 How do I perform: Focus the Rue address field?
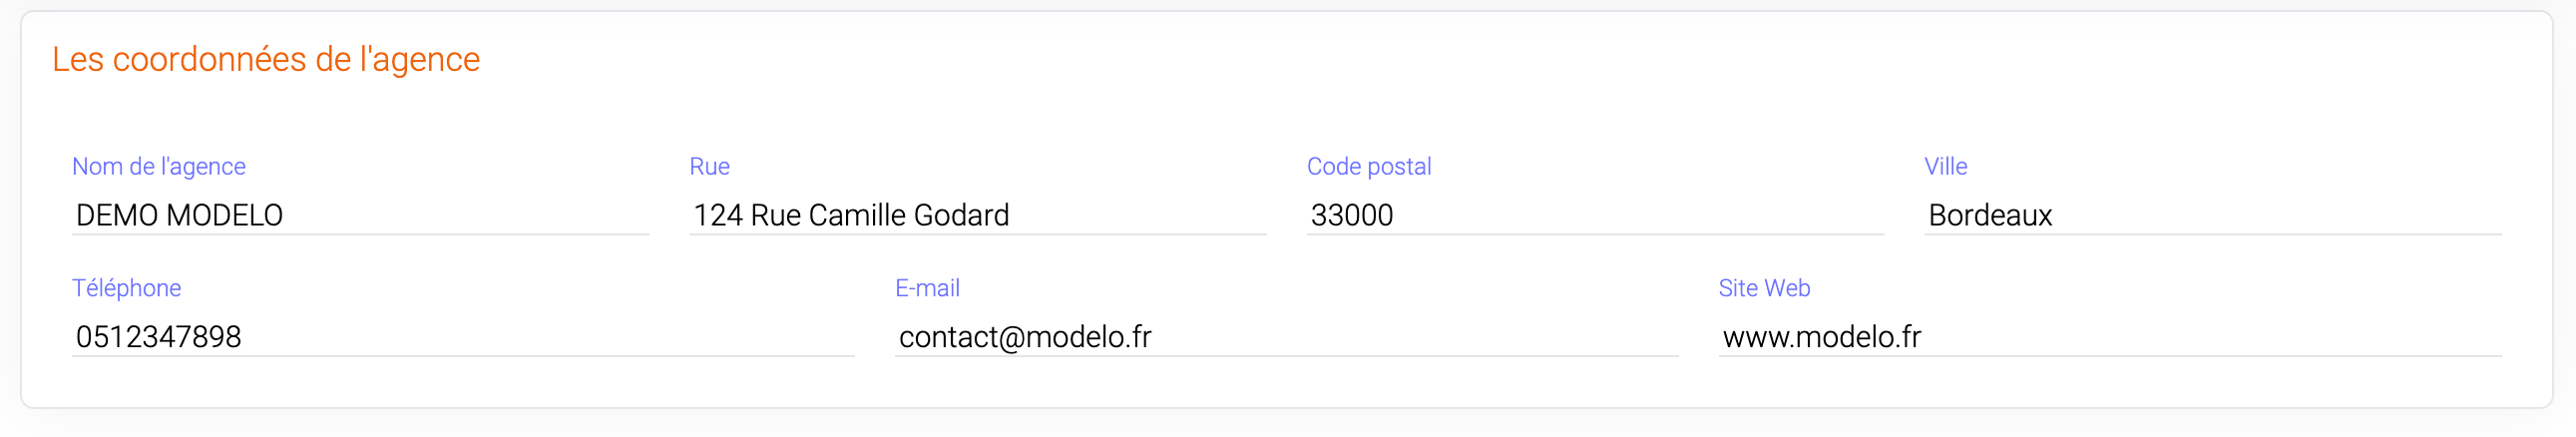[x=977, y=215]
